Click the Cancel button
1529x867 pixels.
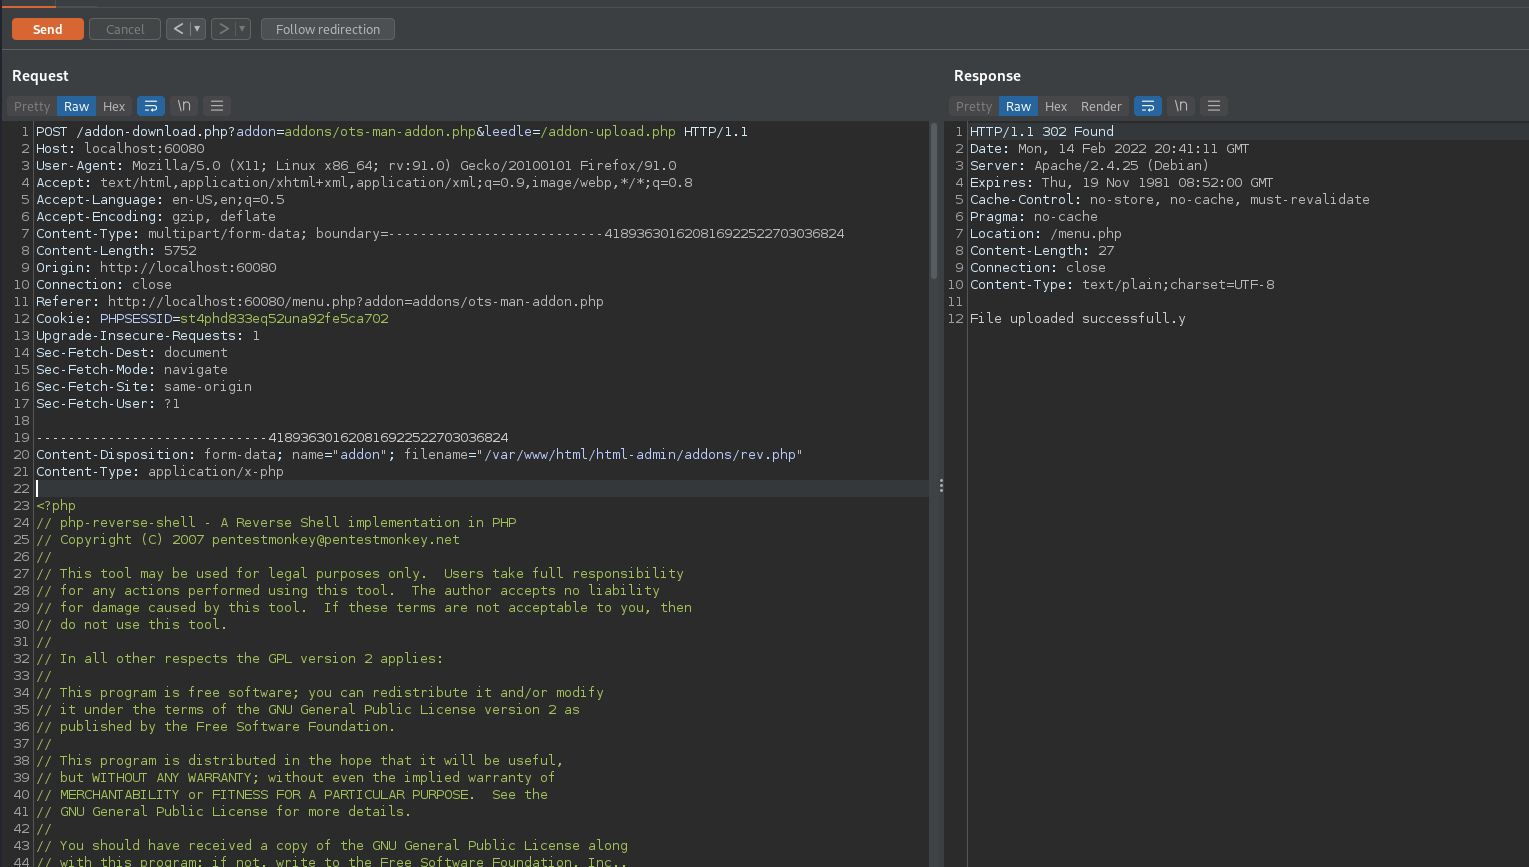[125, 29]
